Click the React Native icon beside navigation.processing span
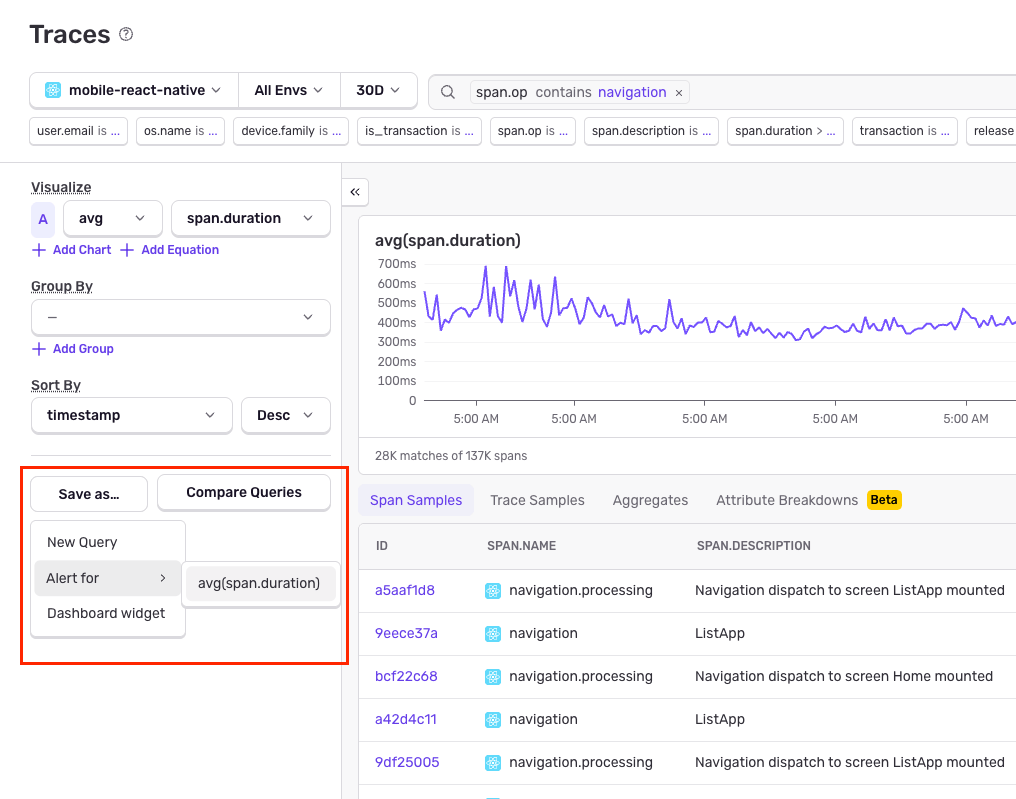Screen dimensions: 1016x799 pos(493,590)
